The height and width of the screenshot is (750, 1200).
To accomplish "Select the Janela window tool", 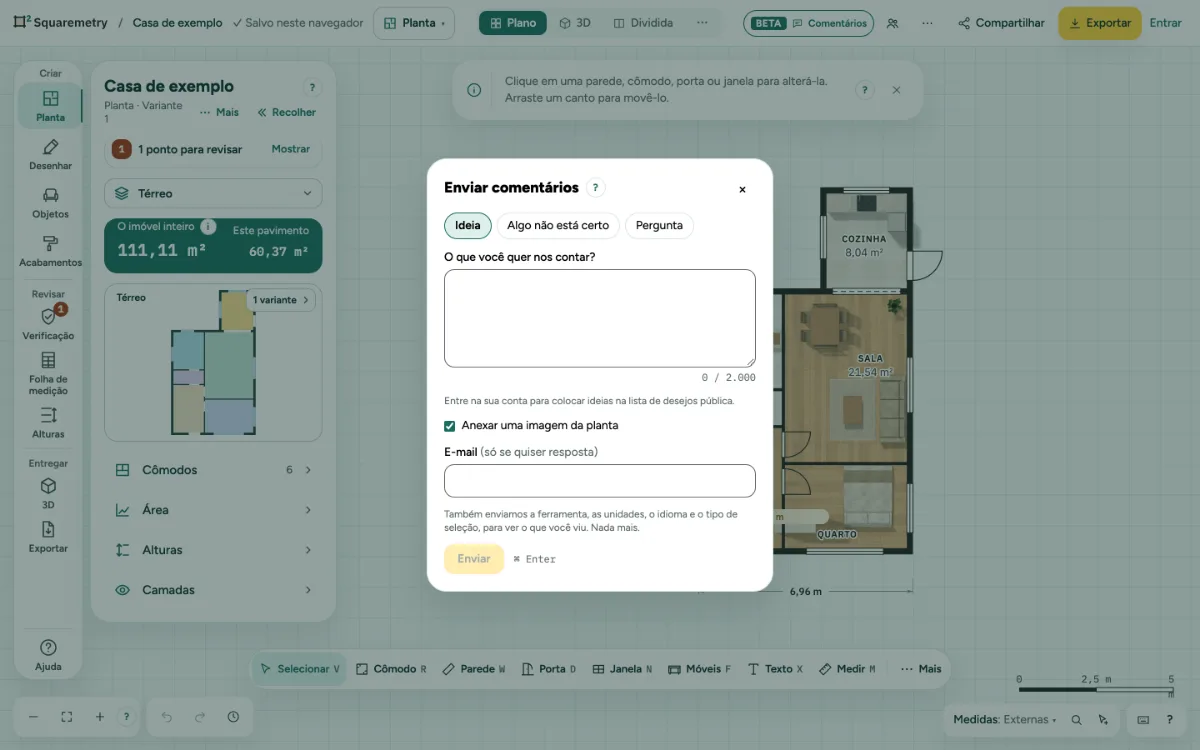I will click(622, 669).
